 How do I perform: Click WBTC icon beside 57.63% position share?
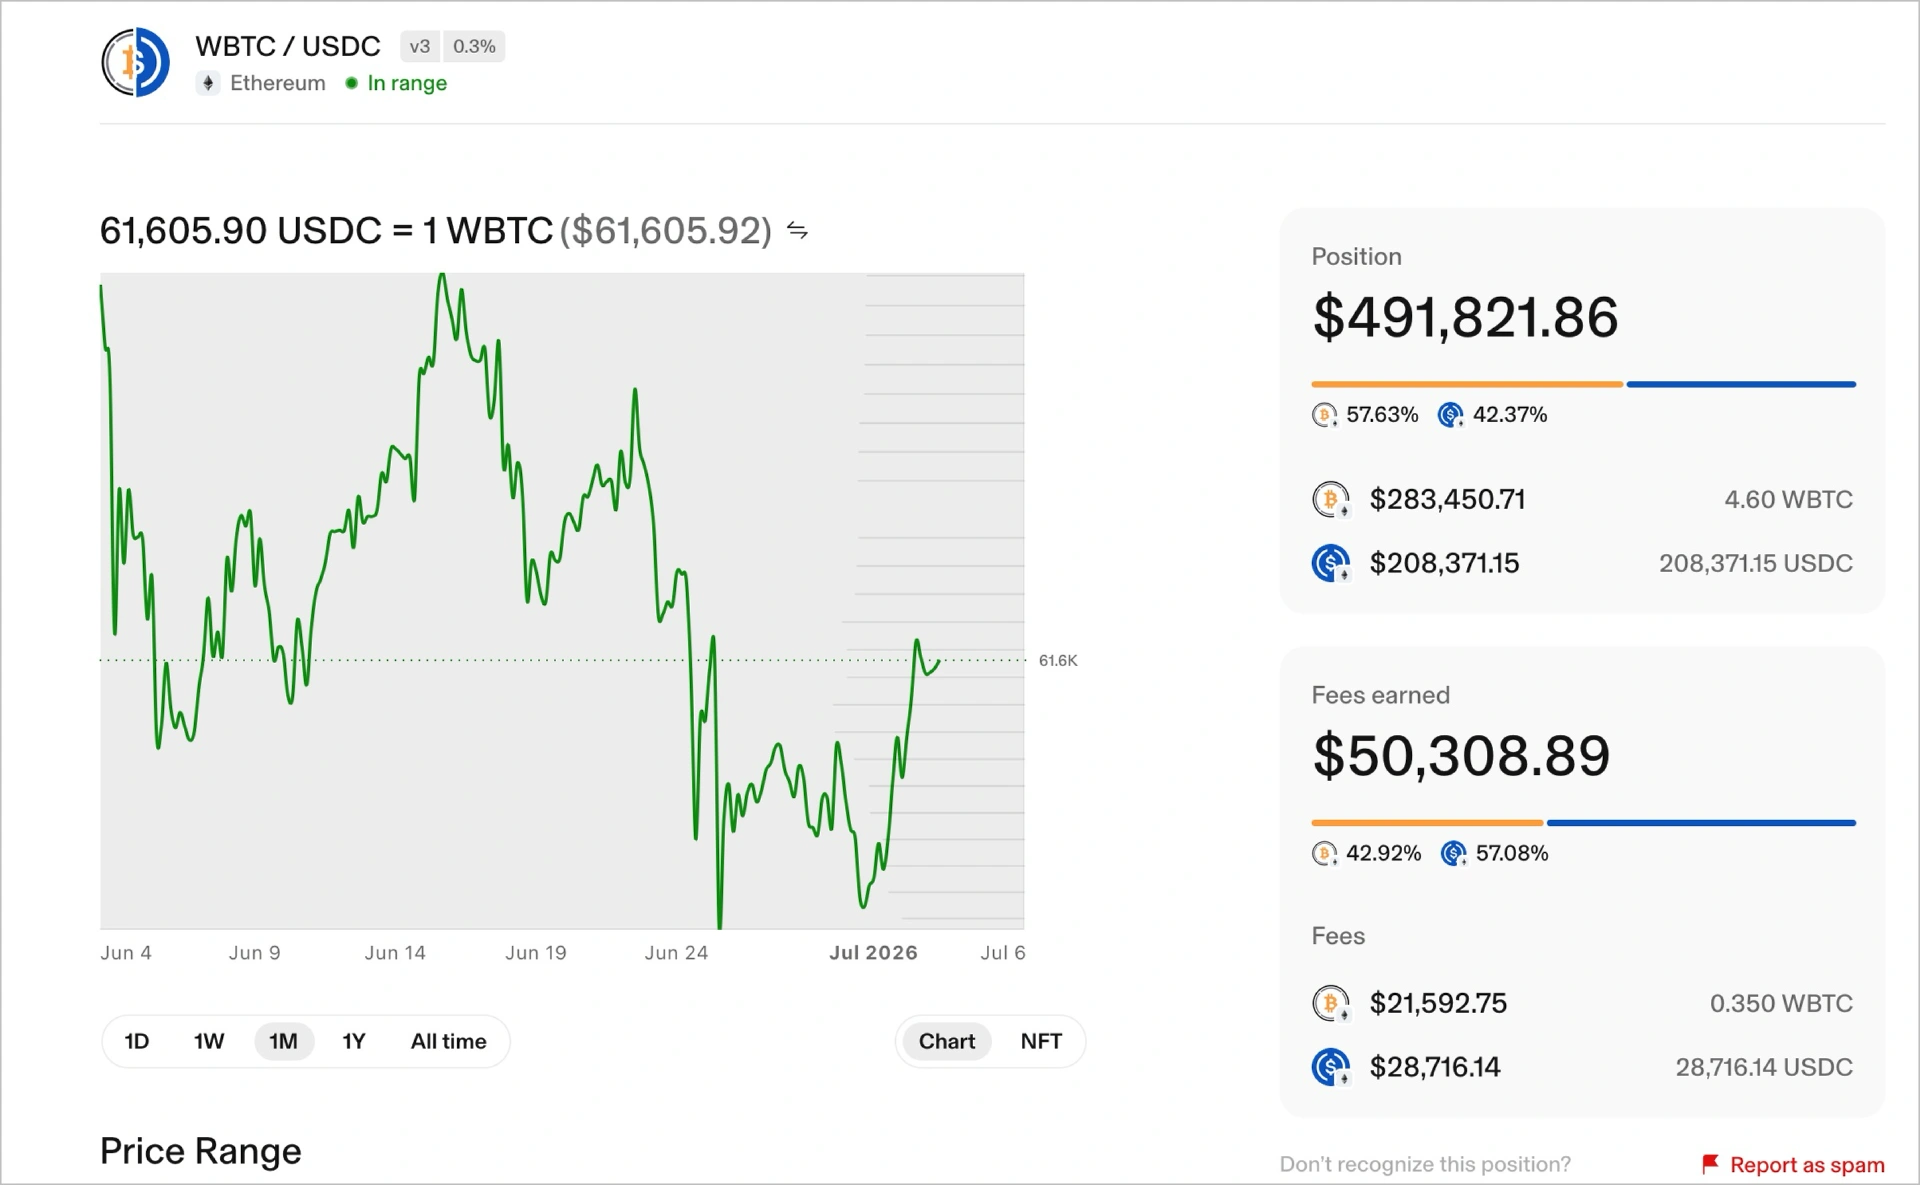(1324, 415)
